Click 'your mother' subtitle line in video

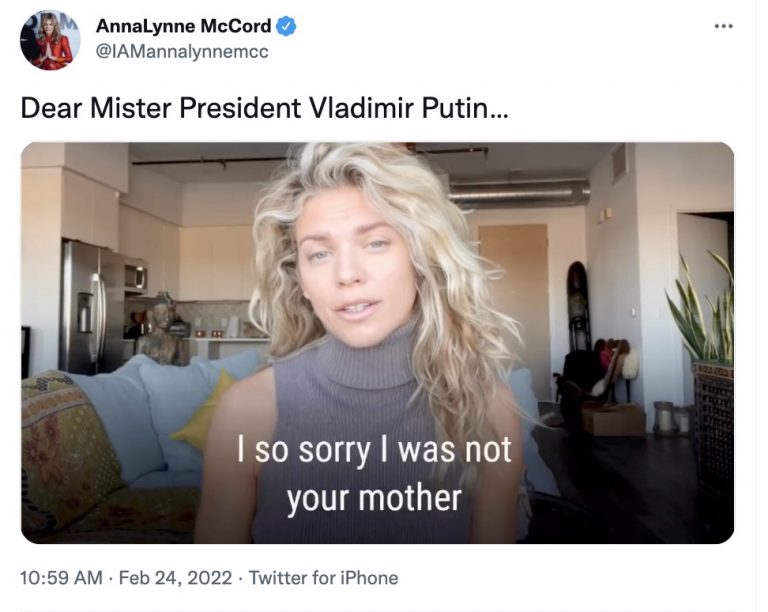pos(373,498)
